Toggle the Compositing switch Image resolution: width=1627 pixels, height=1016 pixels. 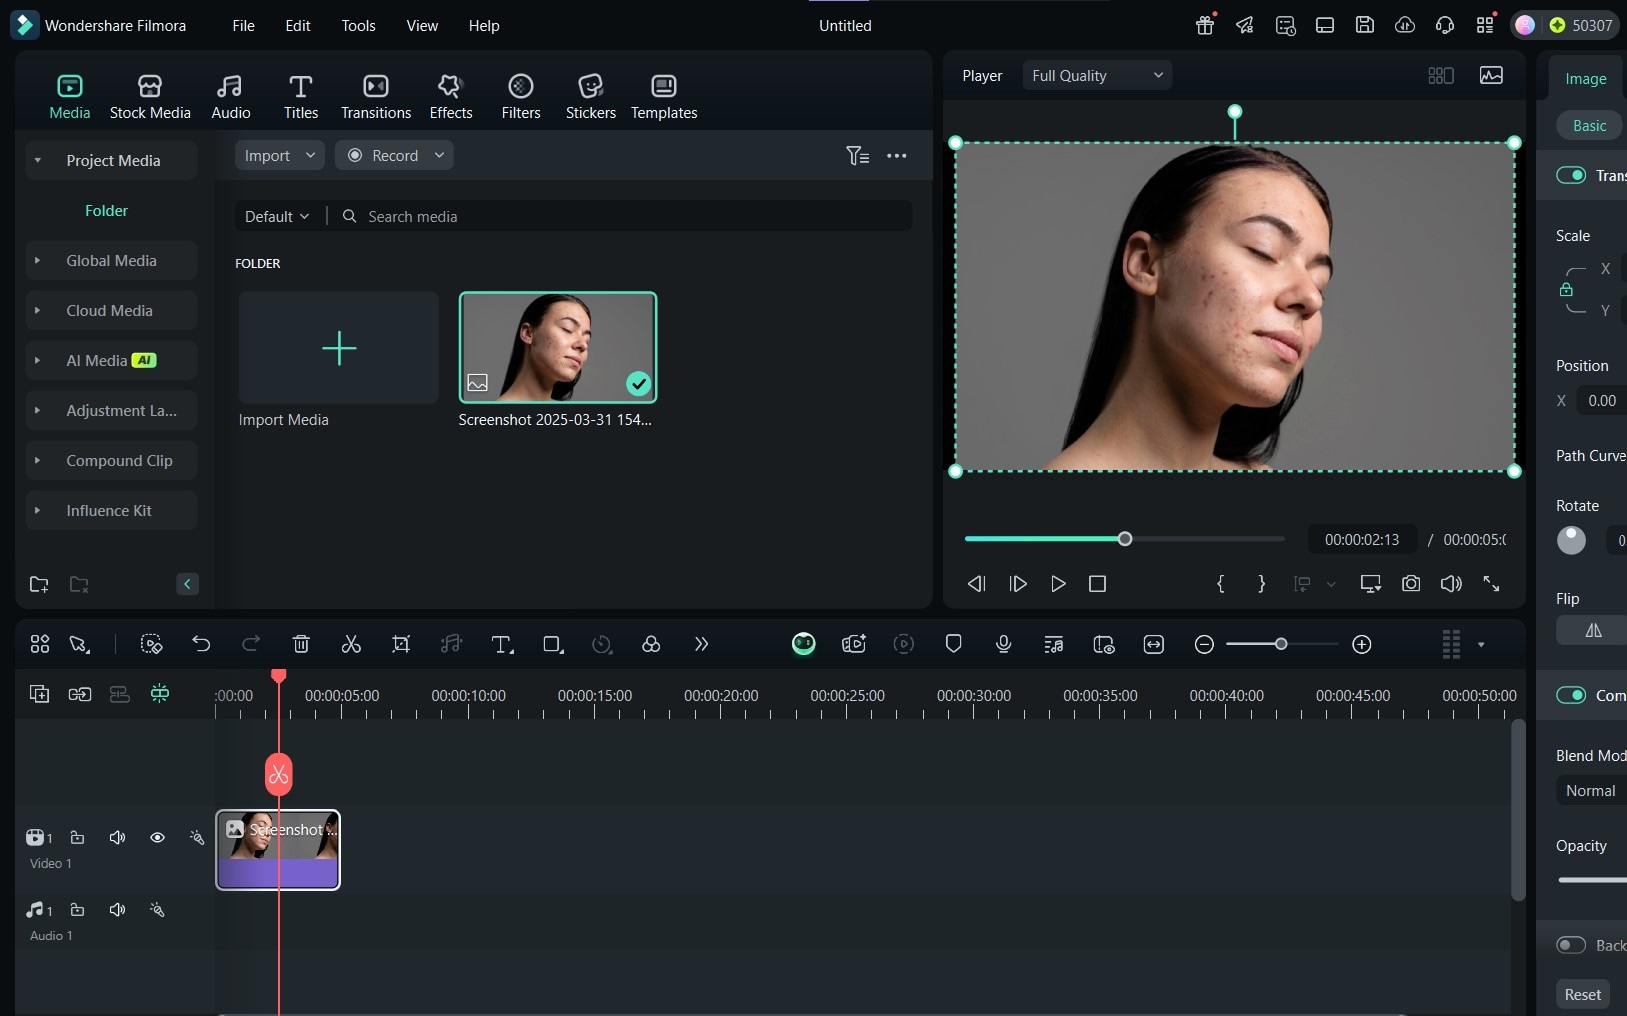1571,695
